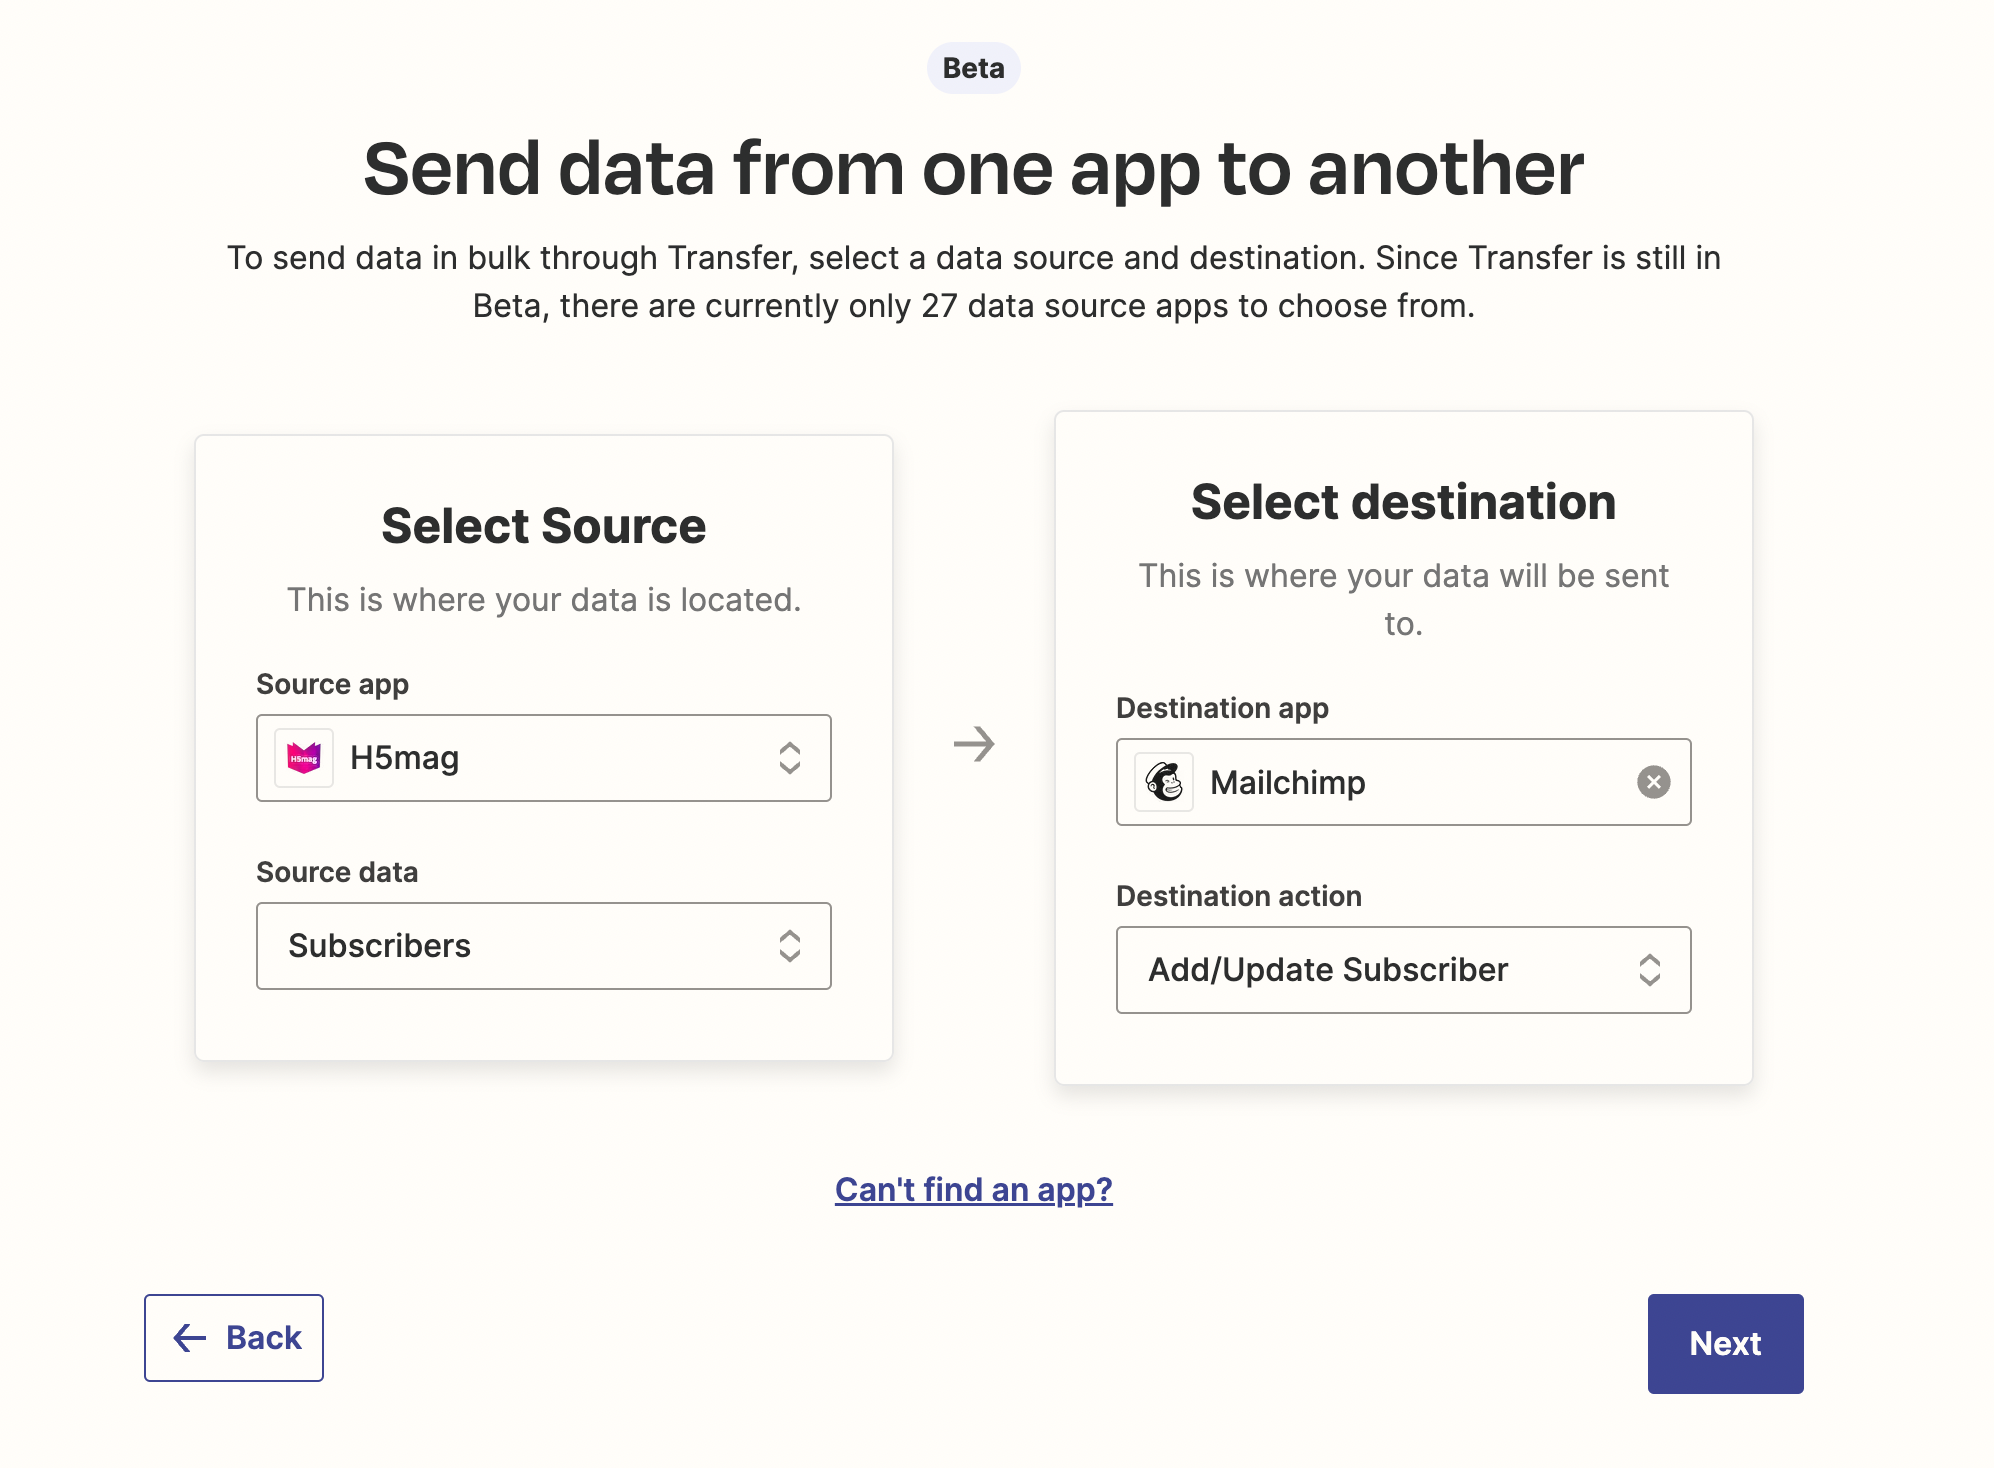Click the Mailchimp destination app field
Screen dimensions: 1994x1468
[x=1402, y=782]
